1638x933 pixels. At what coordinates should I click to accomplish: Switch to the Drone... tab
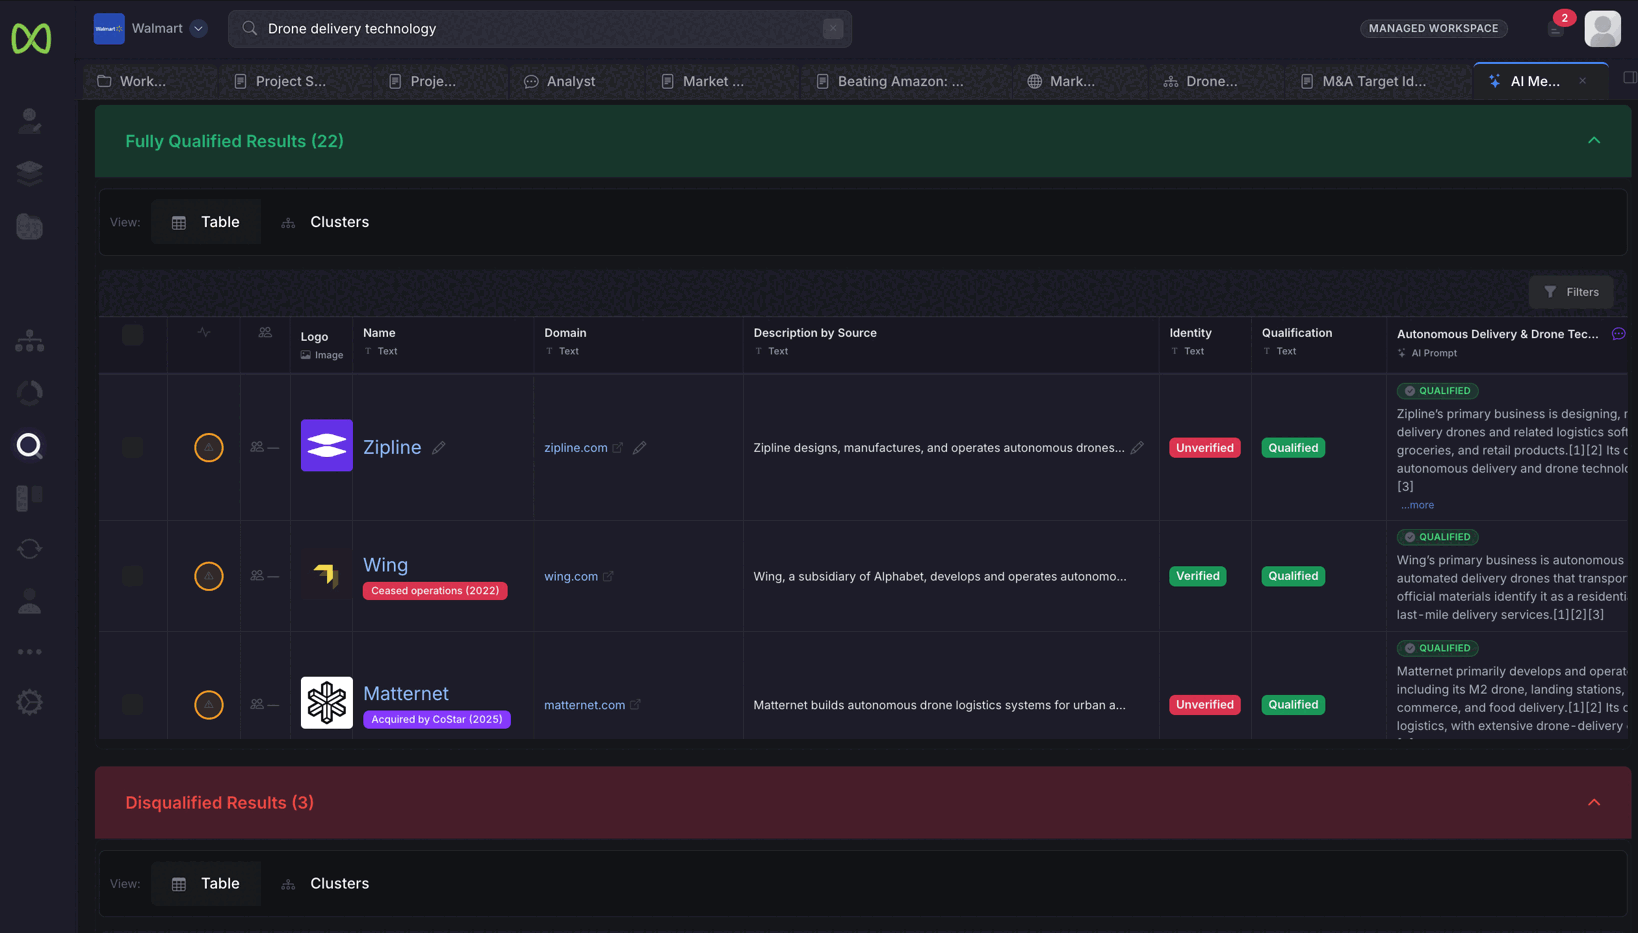(1201, 81)
